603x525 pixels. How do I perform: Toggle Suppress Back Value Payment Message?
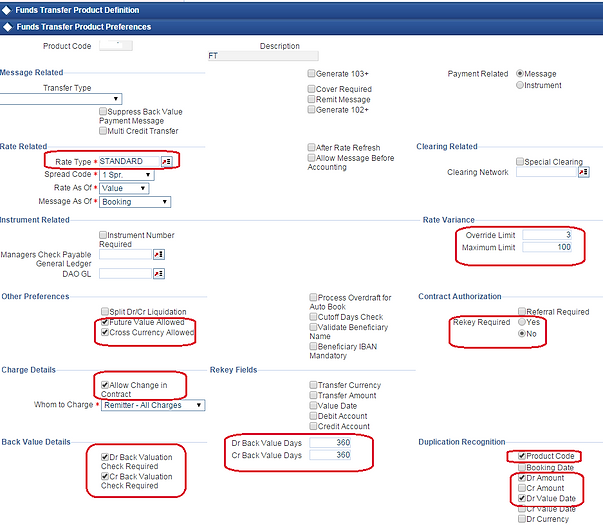coord(103,112)
